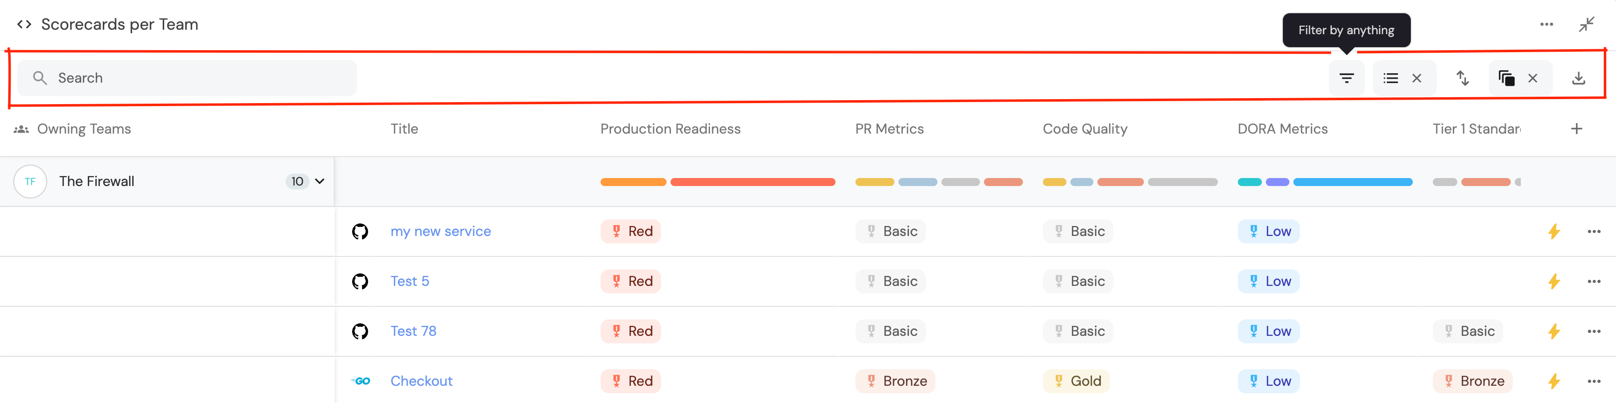Add a new column with plus icon

(x=1576, y=129)
